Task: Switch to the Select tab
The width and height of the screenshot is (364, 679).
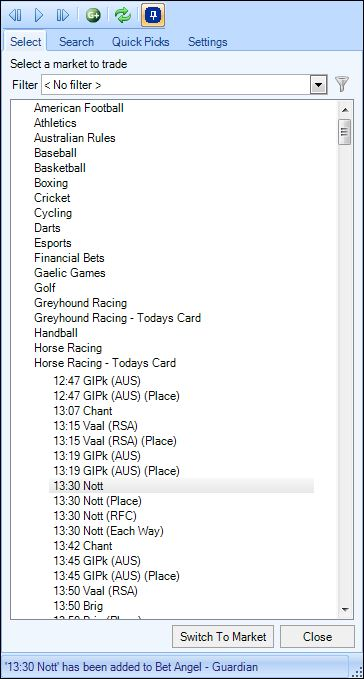Action: point(26,42)
